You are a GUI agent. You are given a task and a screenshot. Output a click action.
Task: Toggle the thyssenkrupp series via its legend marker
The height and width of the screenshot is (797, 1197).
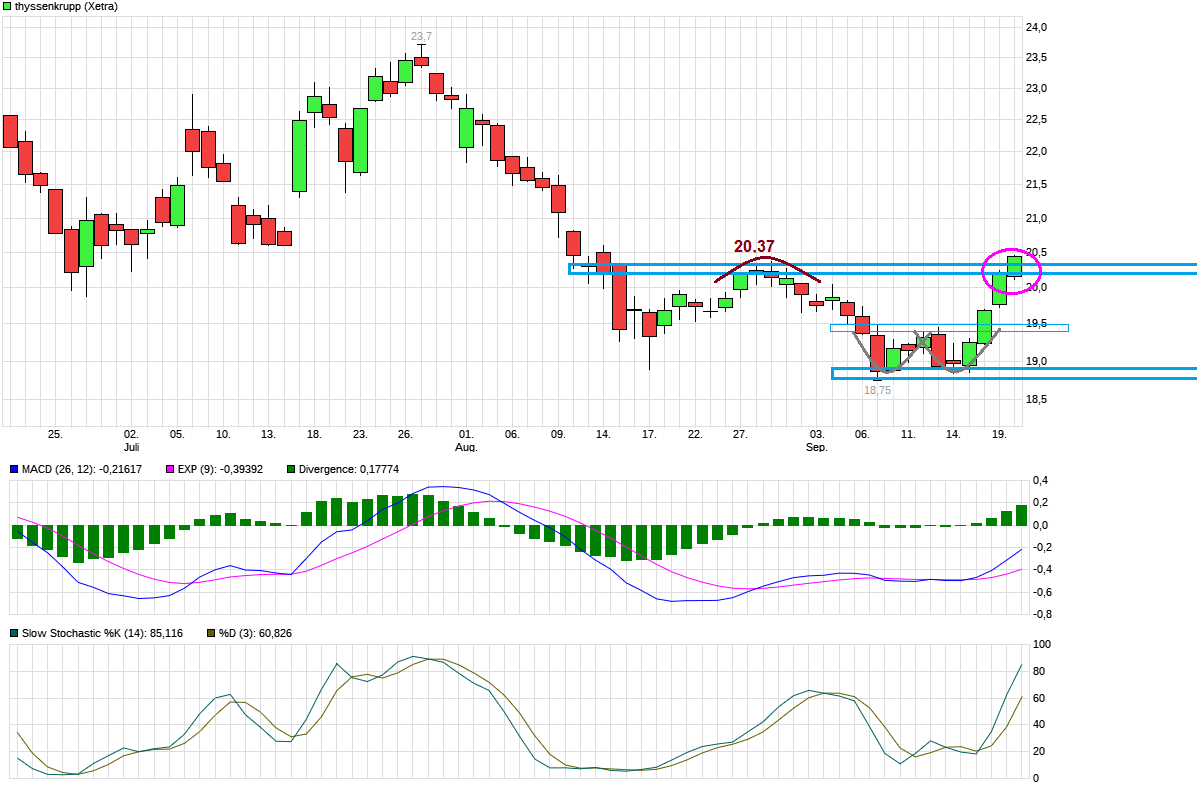(9, 7)
